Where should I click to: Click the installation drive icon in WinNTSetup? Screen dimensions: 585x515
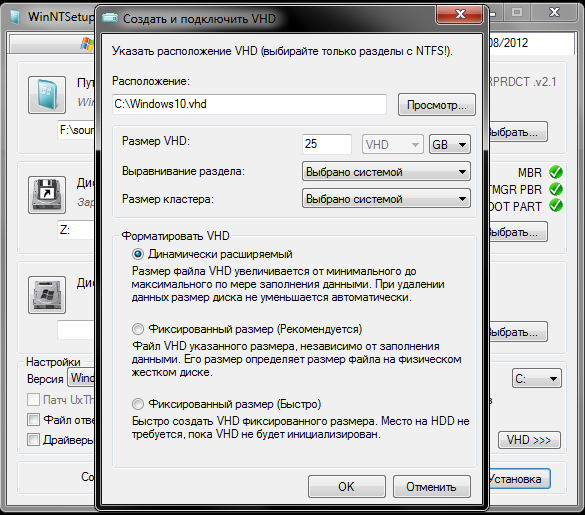[x=47, y=295]
